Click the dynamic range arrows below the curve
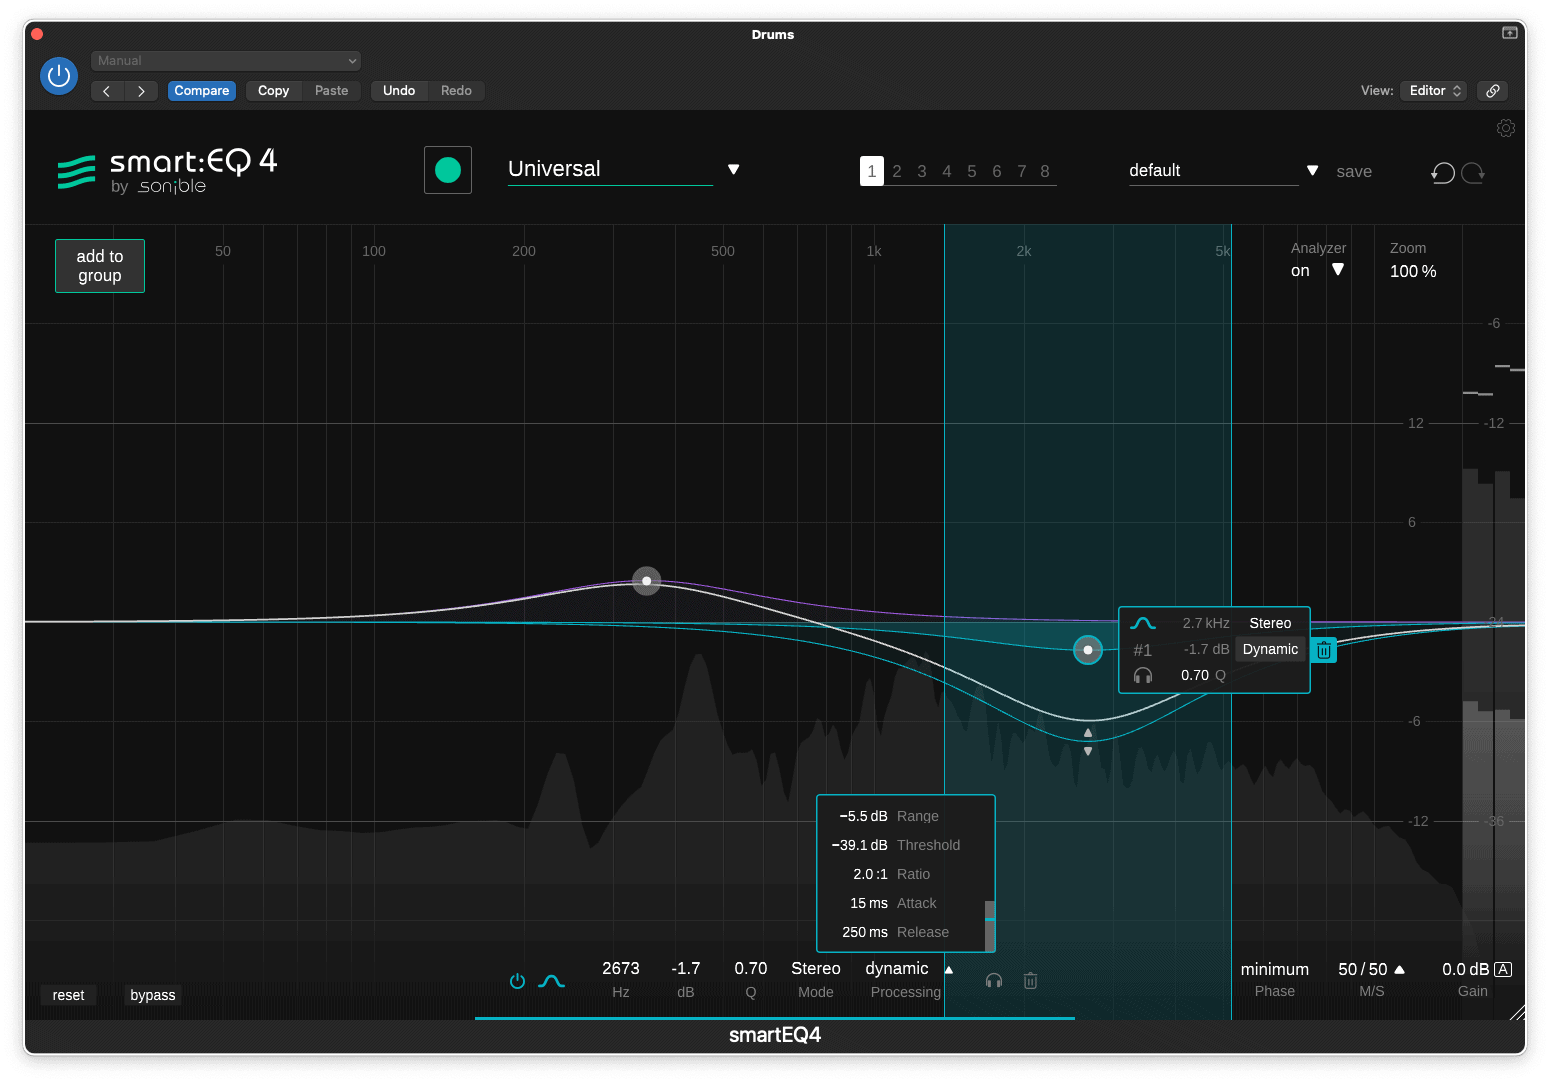 (x=1088, y=742)
